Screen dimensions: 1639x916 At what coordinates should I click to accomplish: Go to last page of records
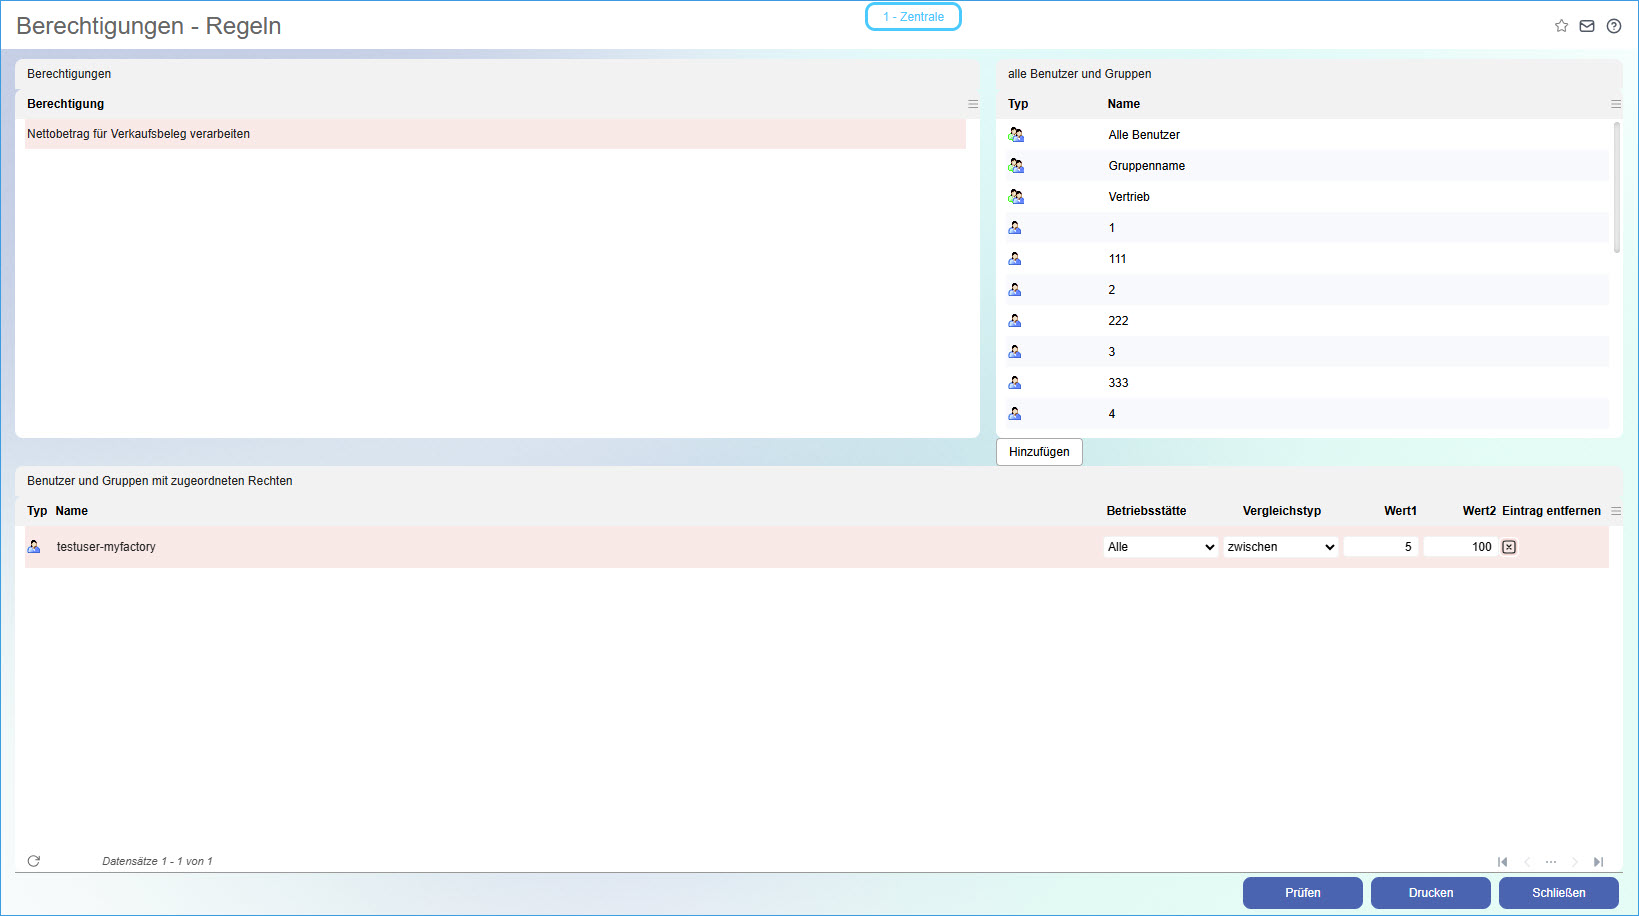1599,862
